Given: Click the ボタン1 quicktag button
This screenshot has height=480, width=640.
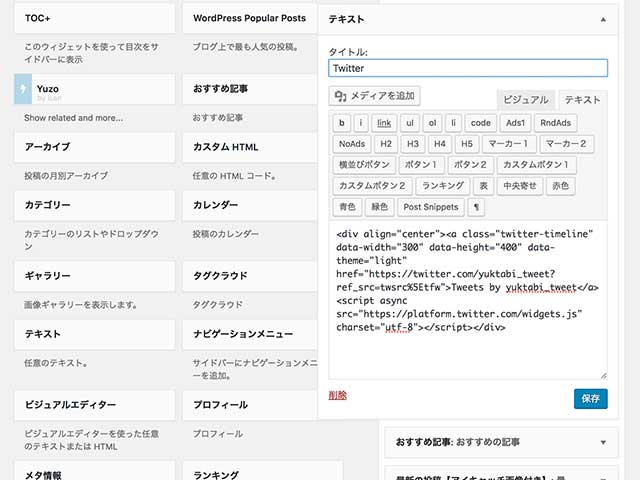Looking at the screenshot, I should [421, 164].
